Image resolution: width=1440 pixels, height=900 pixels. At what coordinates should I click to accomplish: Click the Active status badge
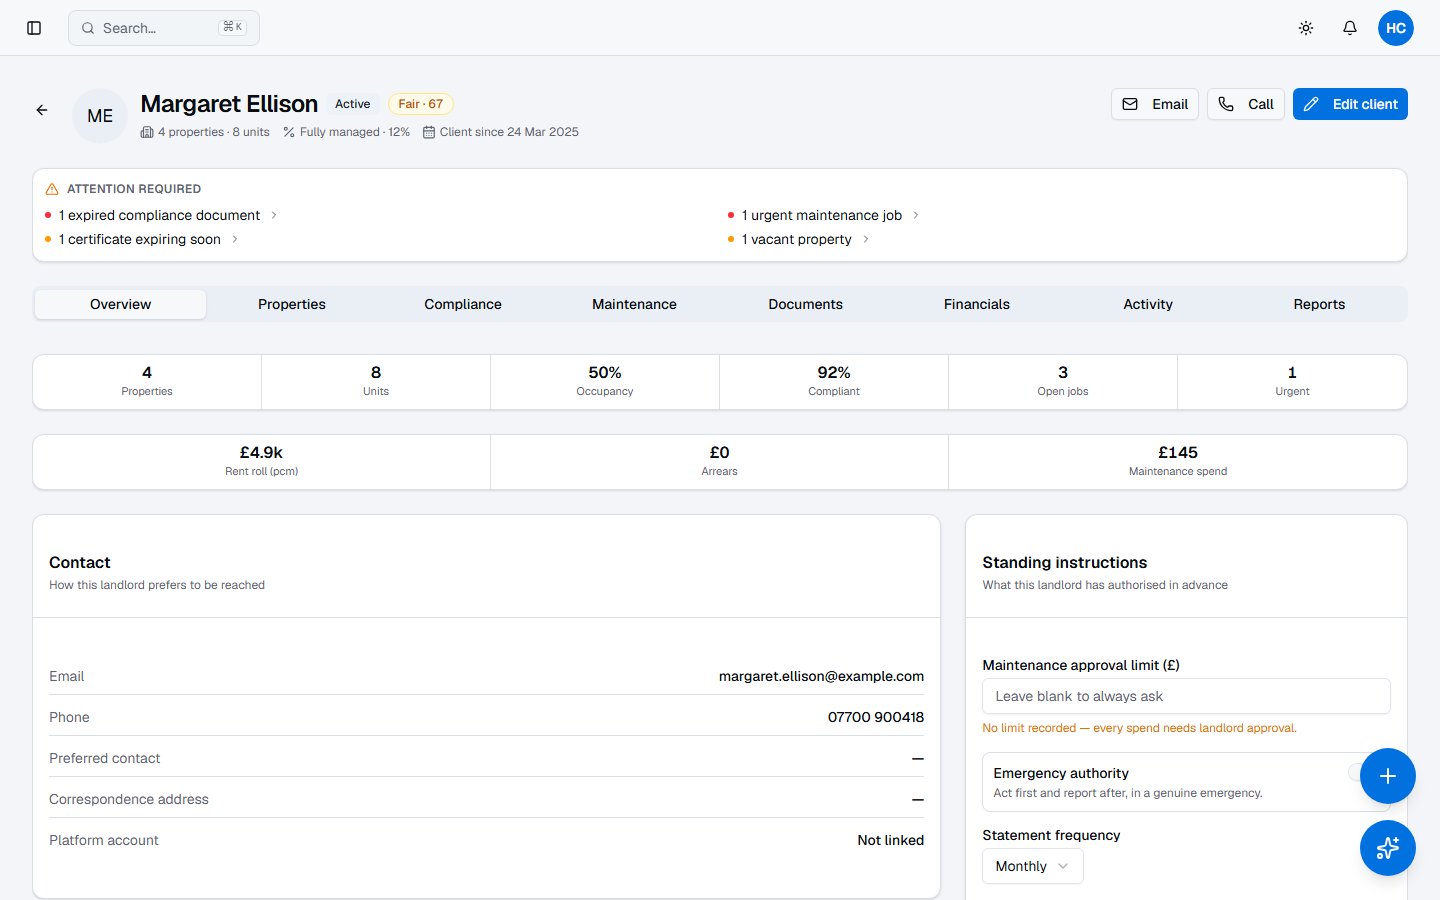tap(352, 104)
